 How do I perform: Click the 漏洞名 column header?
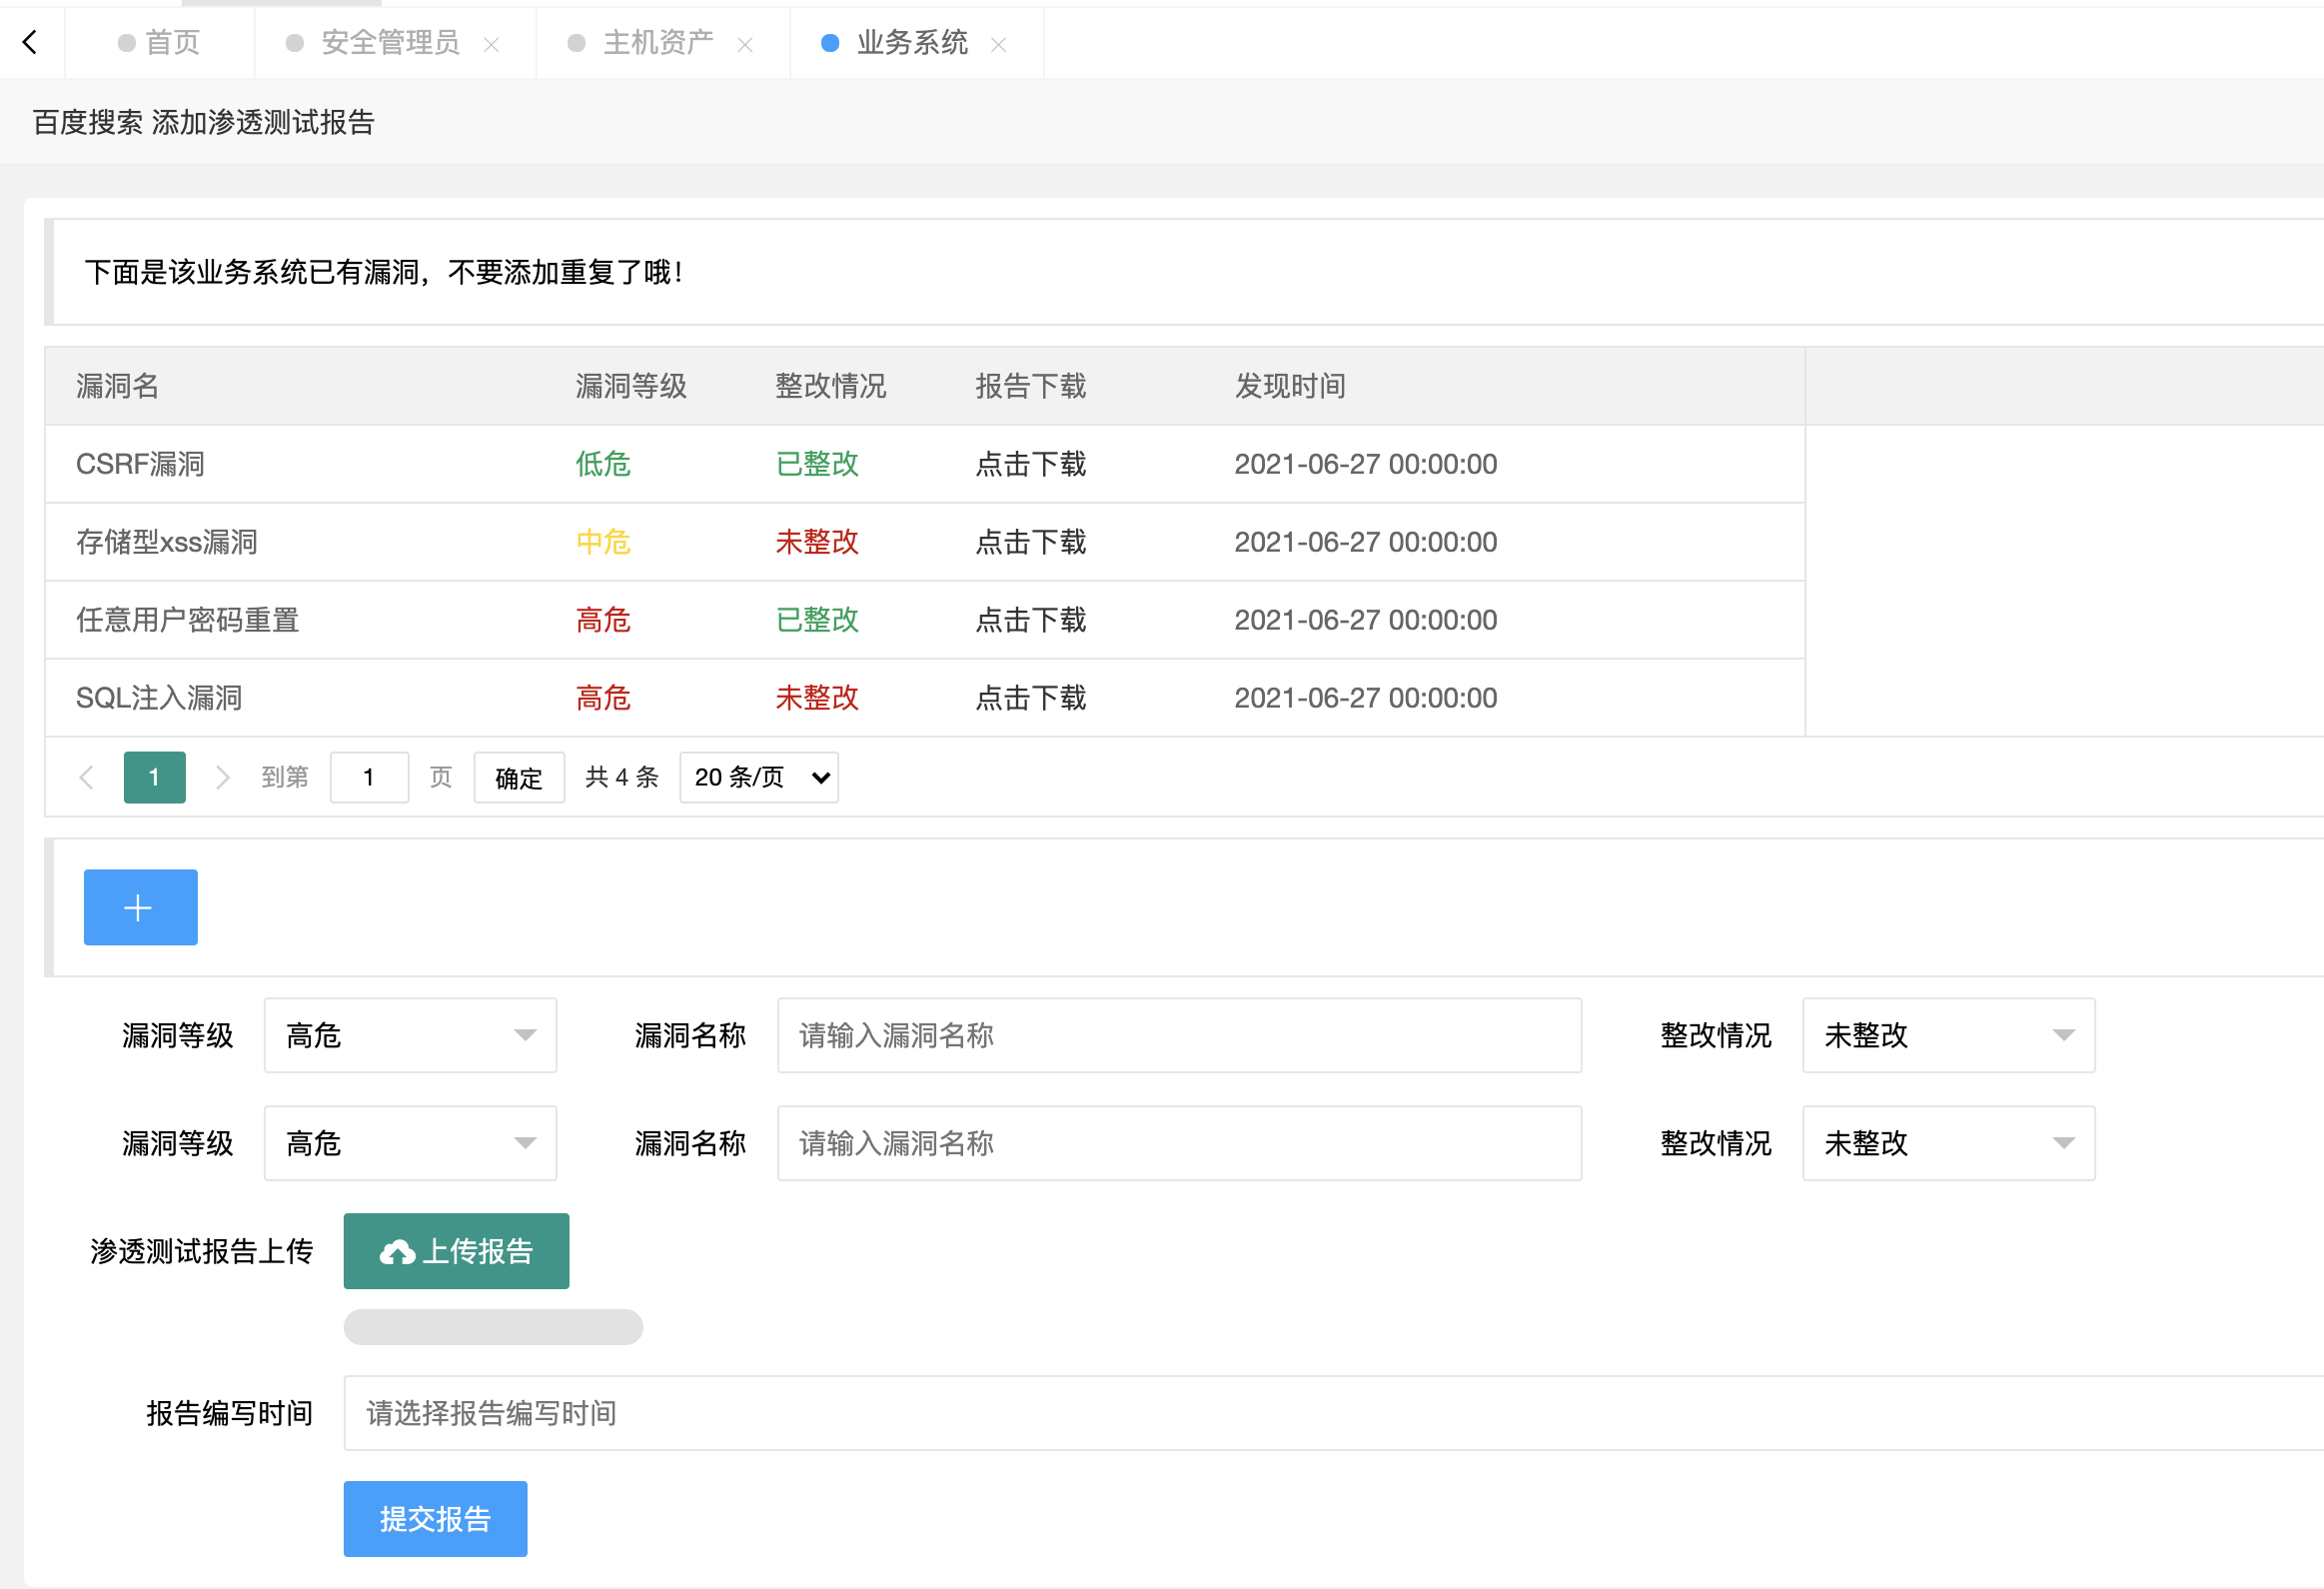[x=118, y=386]
